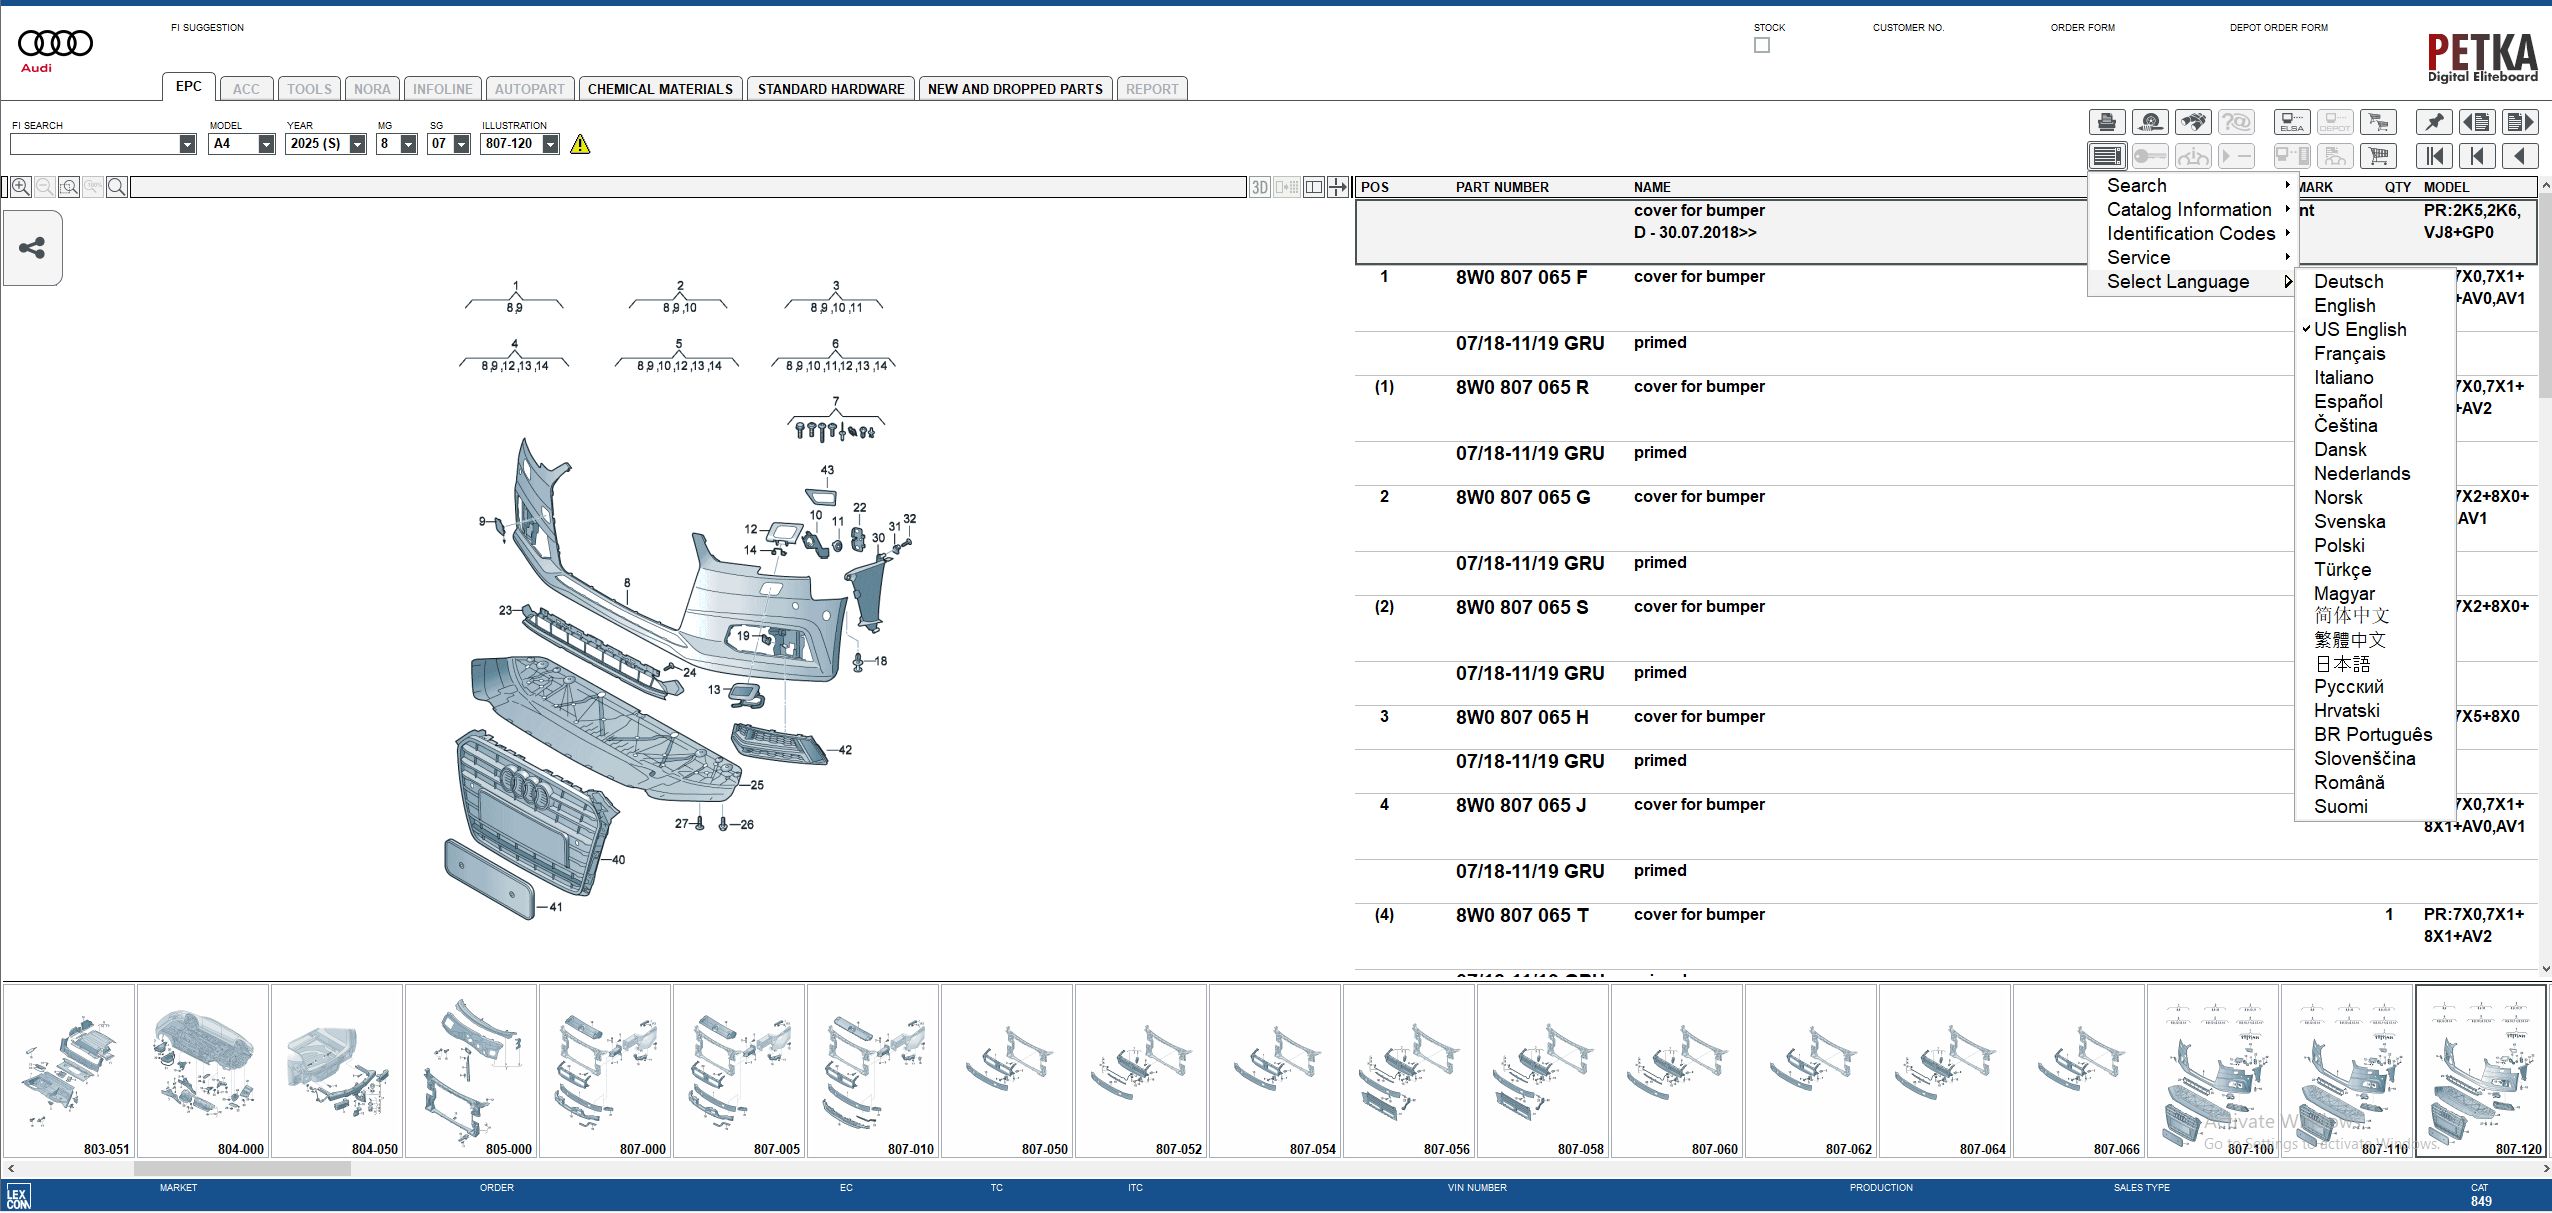
Task: Click the warning triangle next to ILLUSTRATION
Action: (580, 144)
